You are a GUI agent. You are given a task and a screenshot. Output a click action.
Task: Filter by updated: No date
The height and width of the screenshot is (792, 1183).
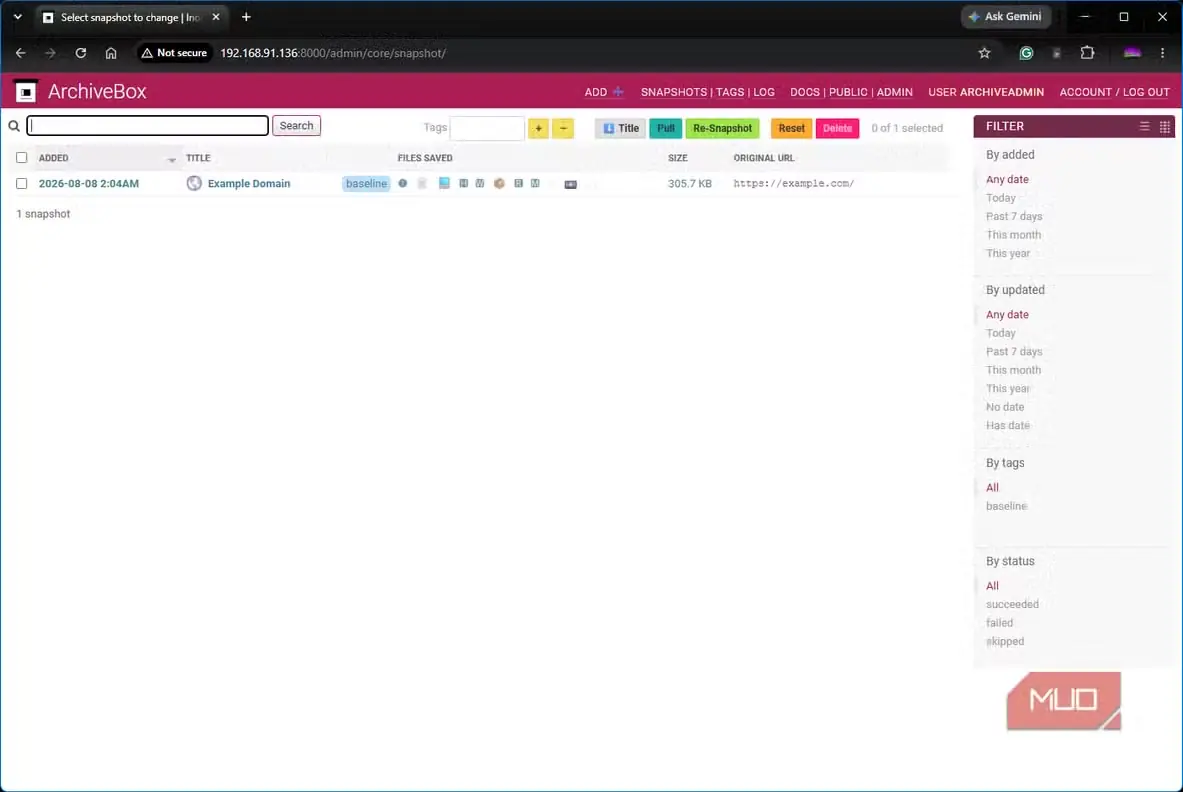pyautogui.click(x=1005, y=407)
